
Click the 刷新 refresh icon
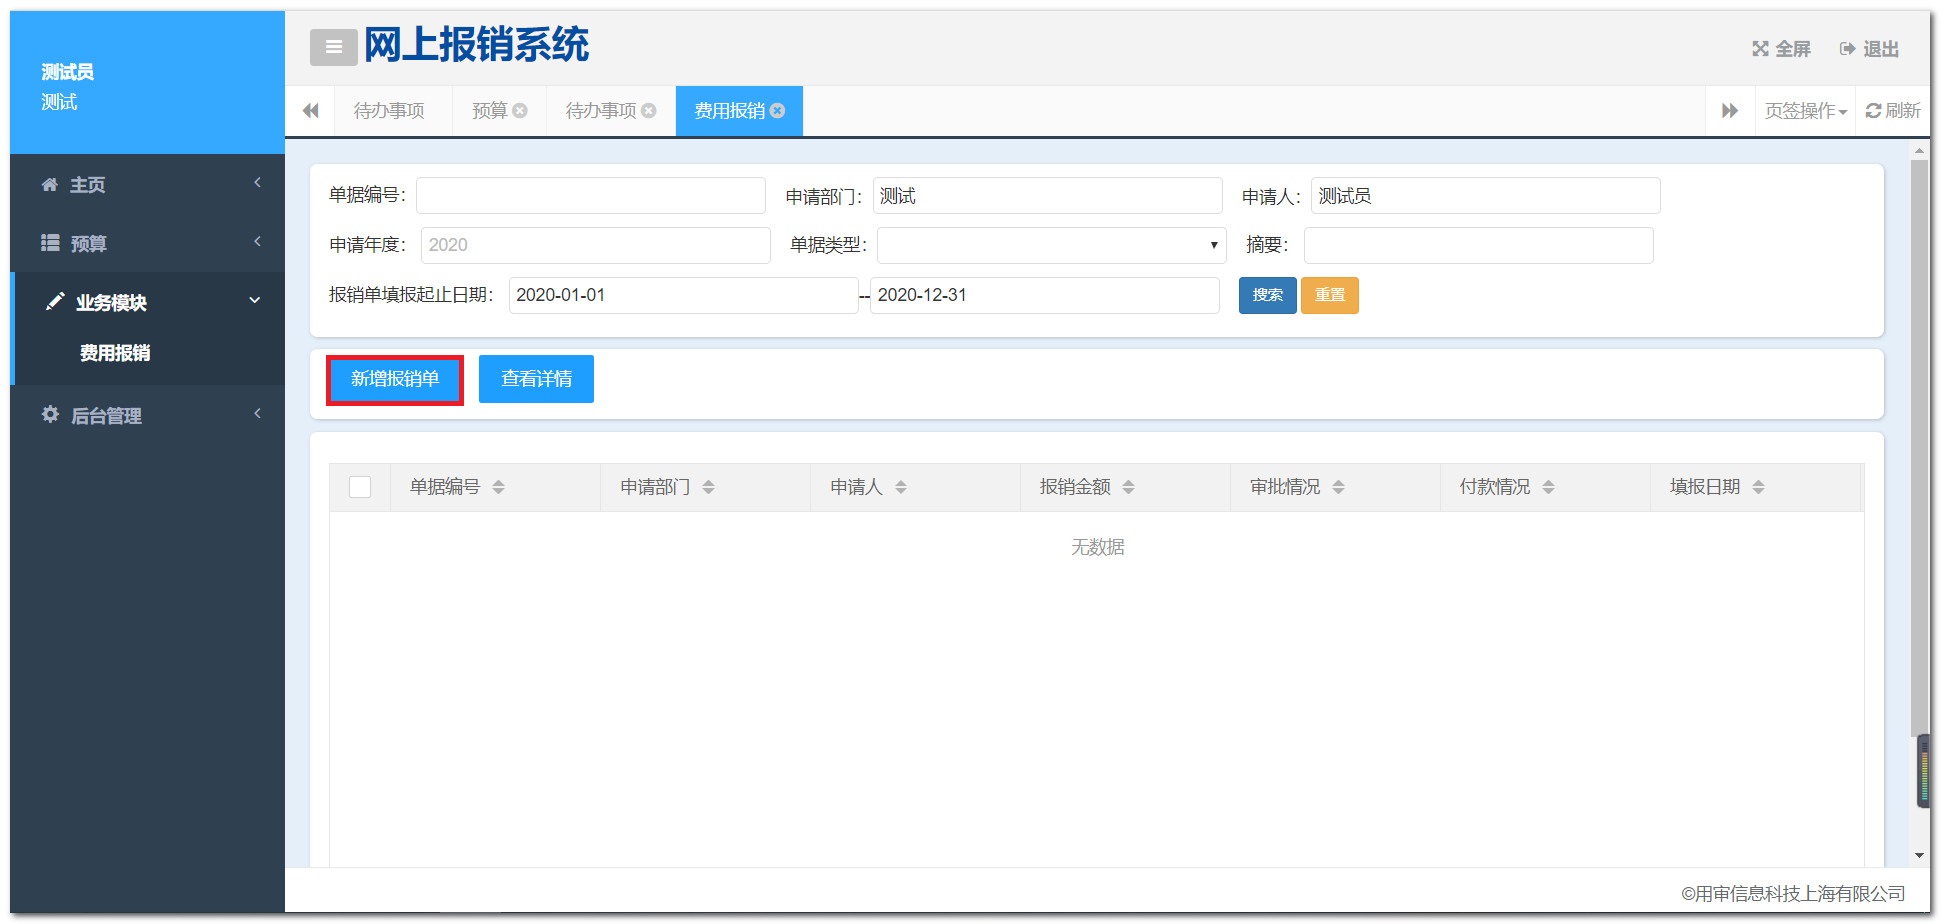tap(1874, 111)
